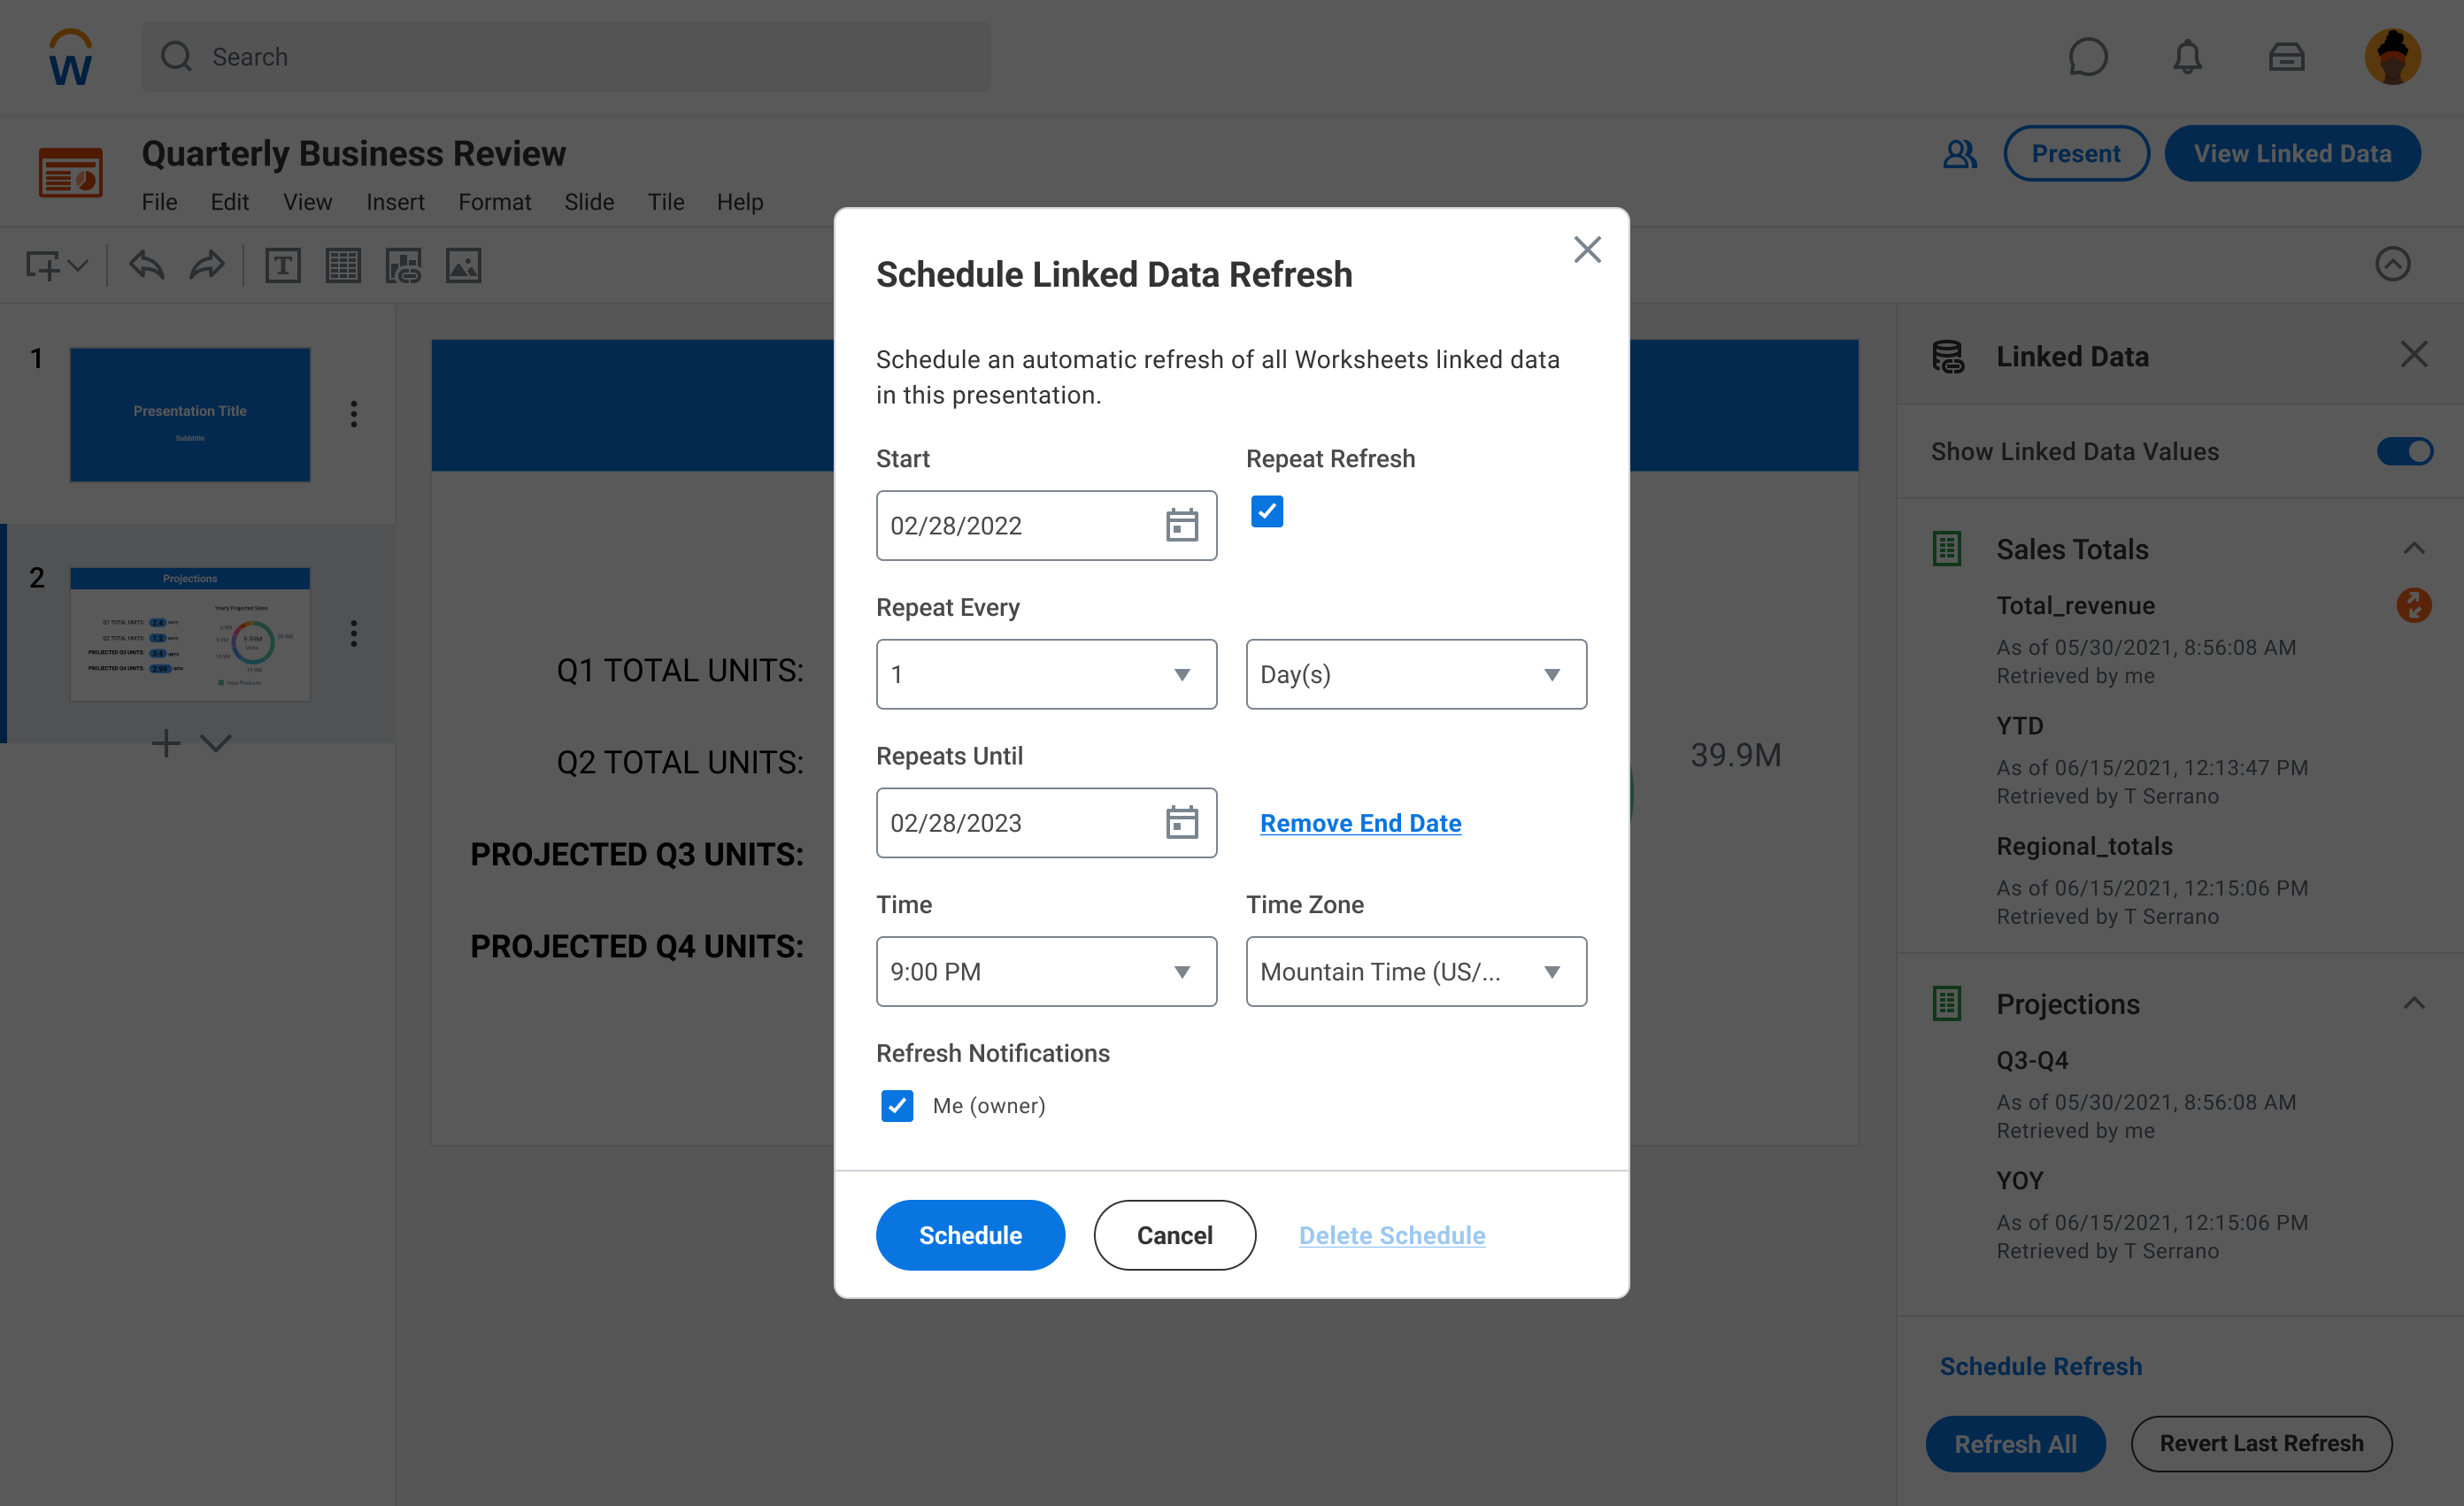Open the Insert menu
The height and width of the screenshot is (1506, 2464).
(x=395, y=202)
